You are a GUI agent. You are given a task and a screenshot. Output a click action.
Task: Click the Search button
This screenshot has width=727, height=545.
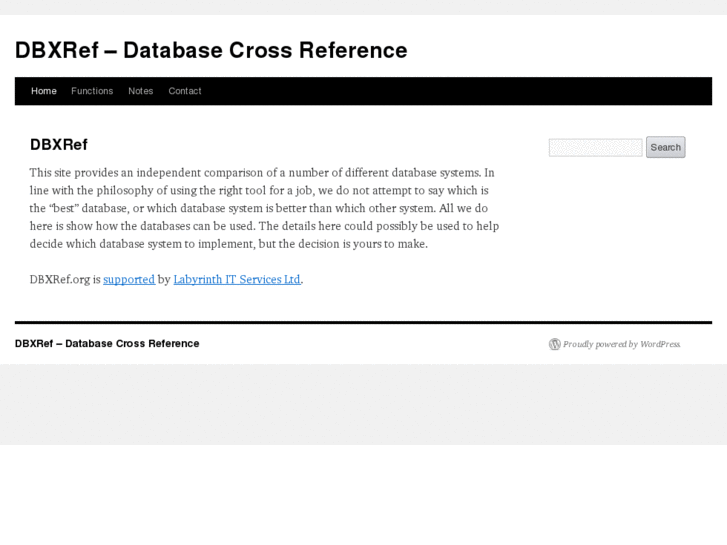[665, 147]
